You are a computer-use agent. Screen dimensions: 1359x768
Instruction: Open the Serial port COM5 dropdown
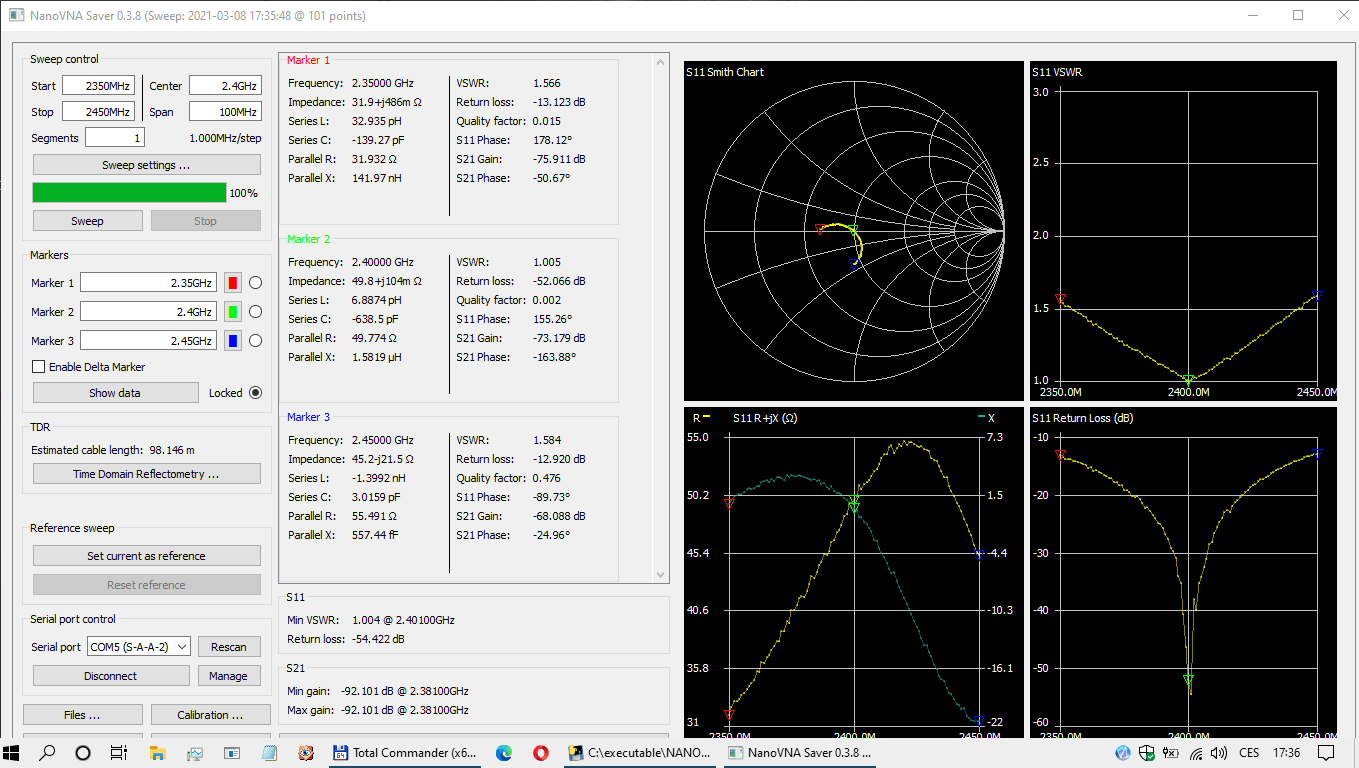point(139,647)
